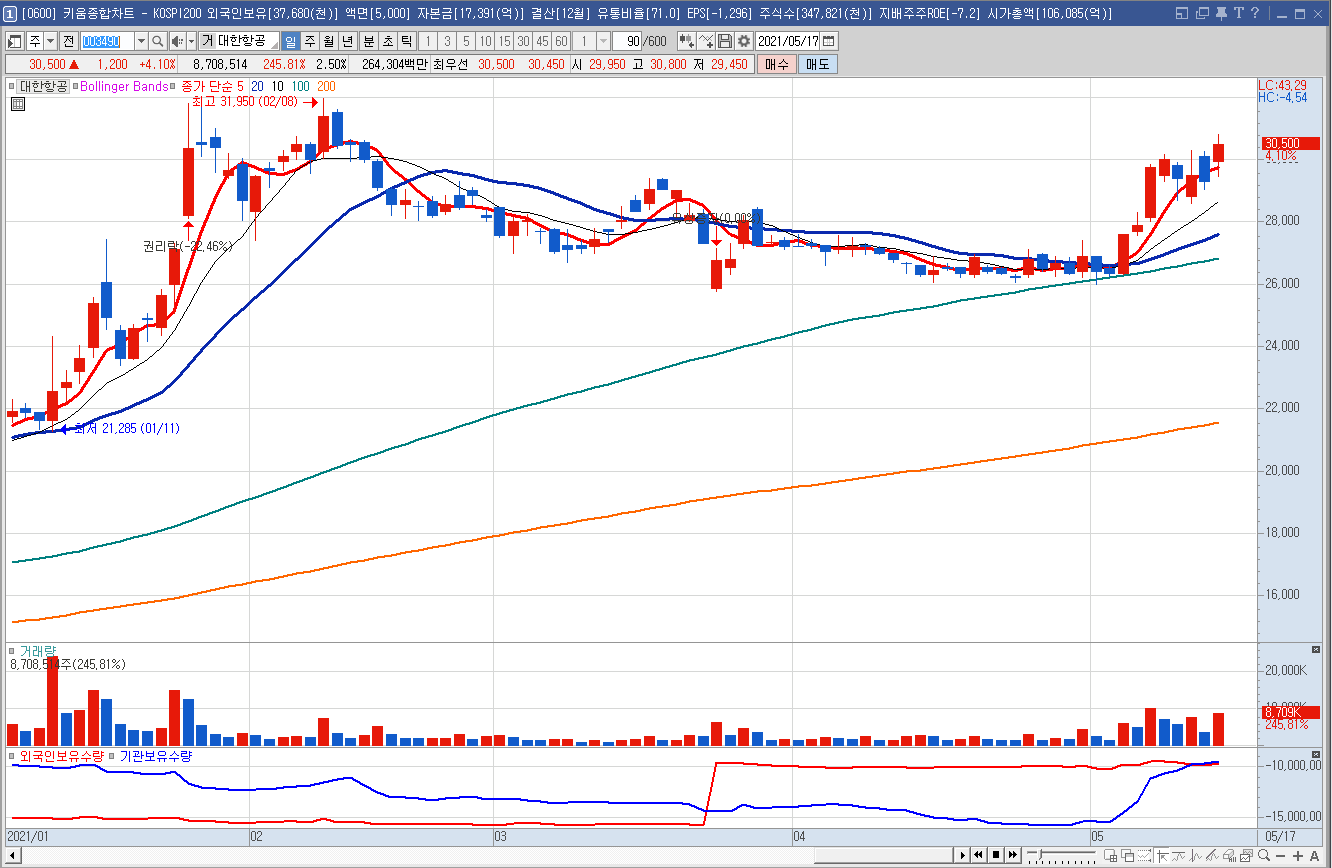Click the speaker sound icon in toolbar
1332x868 pixels.
(178, 41)
